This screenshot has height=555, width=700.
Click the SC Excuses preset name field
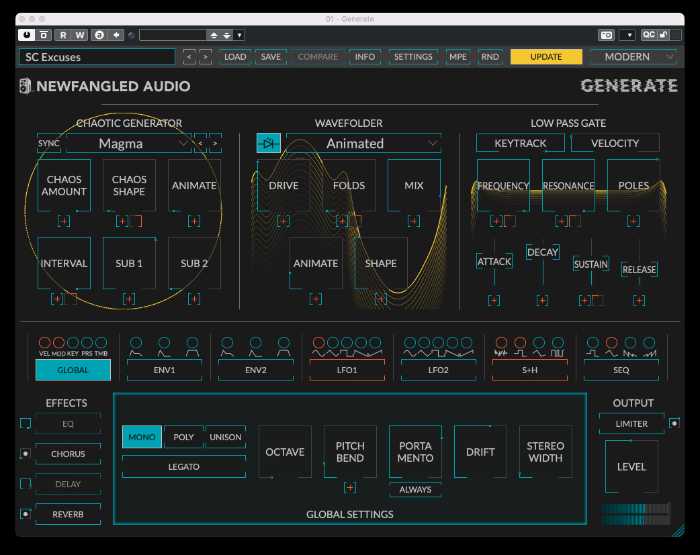pyautogui.click(x=97, y=57)
